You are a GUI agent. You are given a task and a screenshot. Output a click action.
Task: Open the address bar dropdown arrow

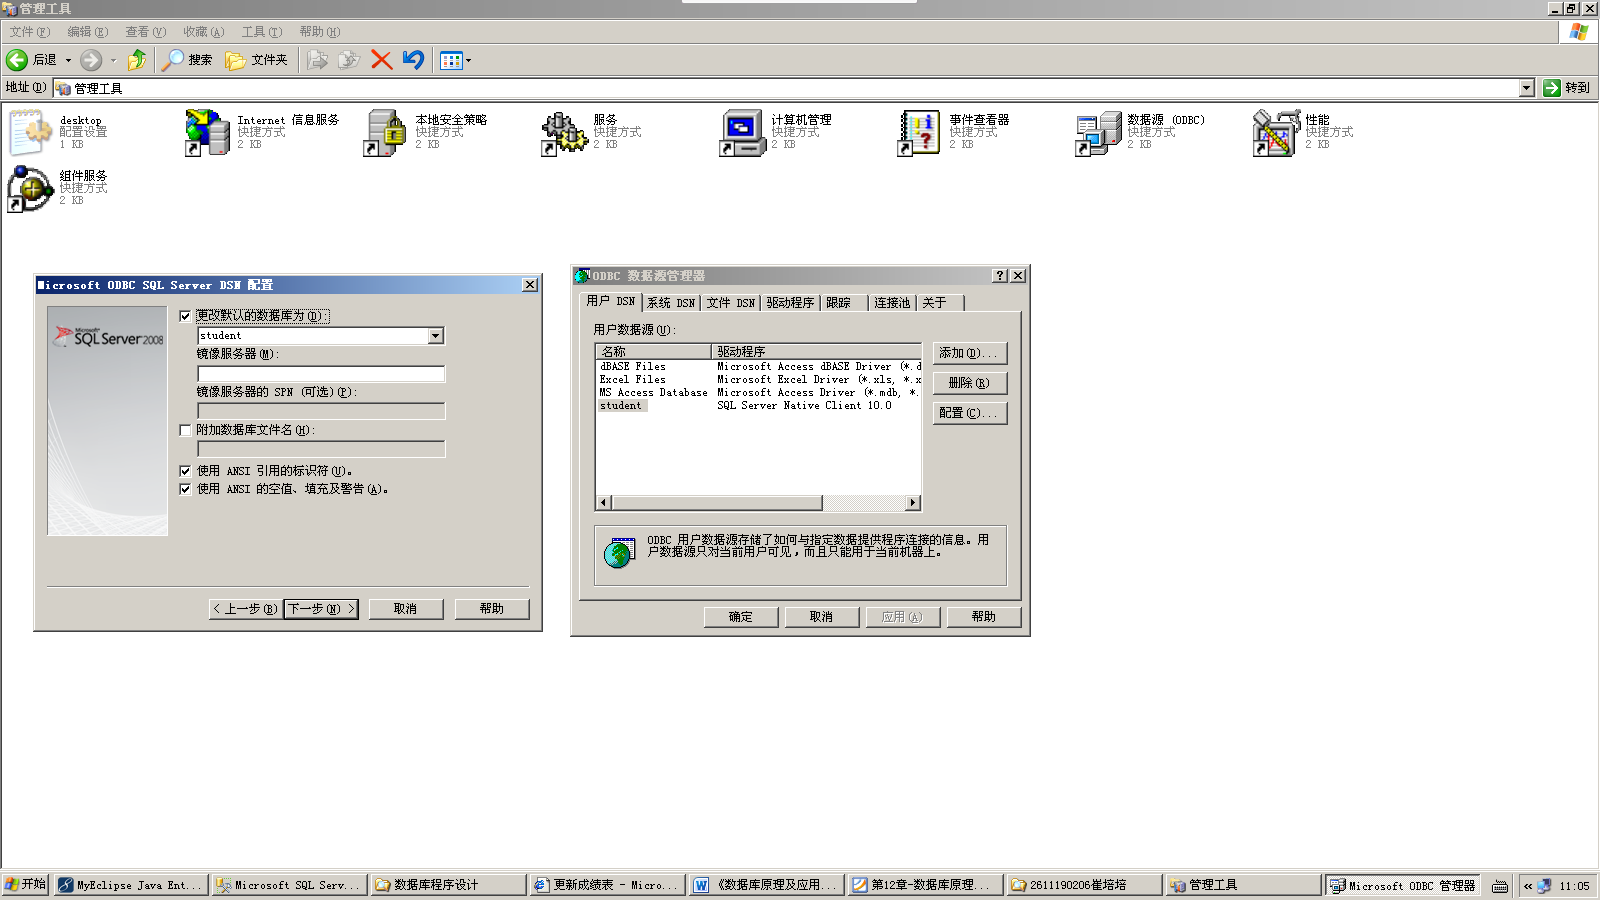1526,88
